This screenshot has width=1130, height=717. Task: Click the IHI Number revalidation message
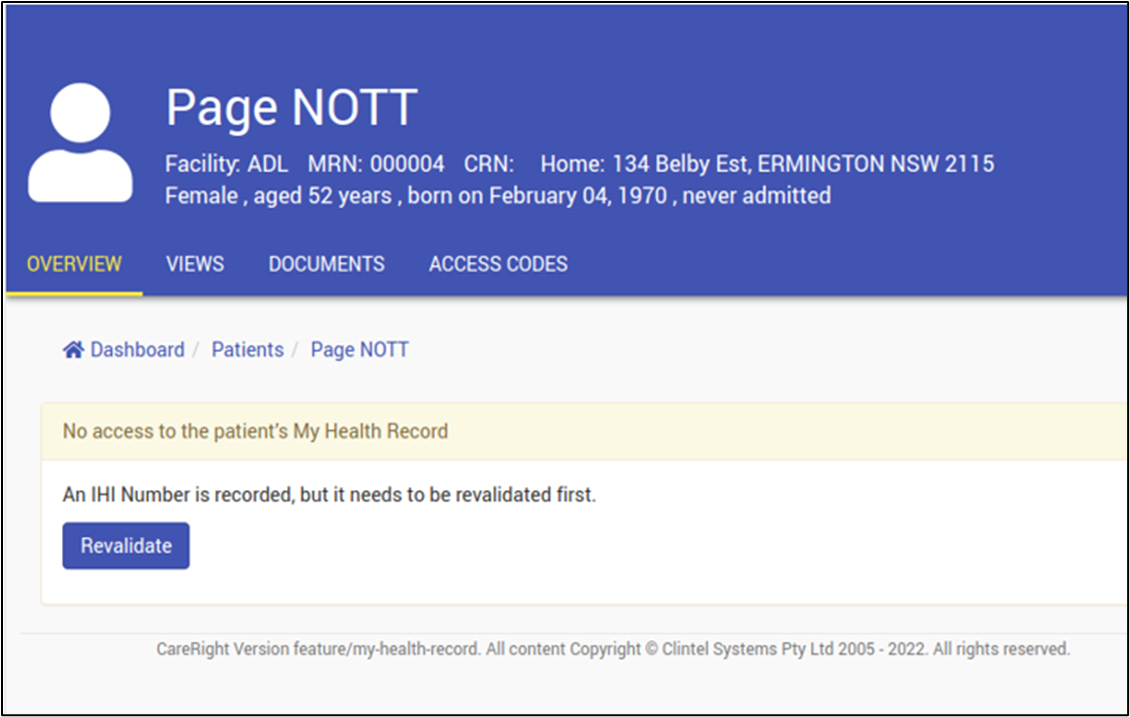pyautogui.click(x=329, y=495)
